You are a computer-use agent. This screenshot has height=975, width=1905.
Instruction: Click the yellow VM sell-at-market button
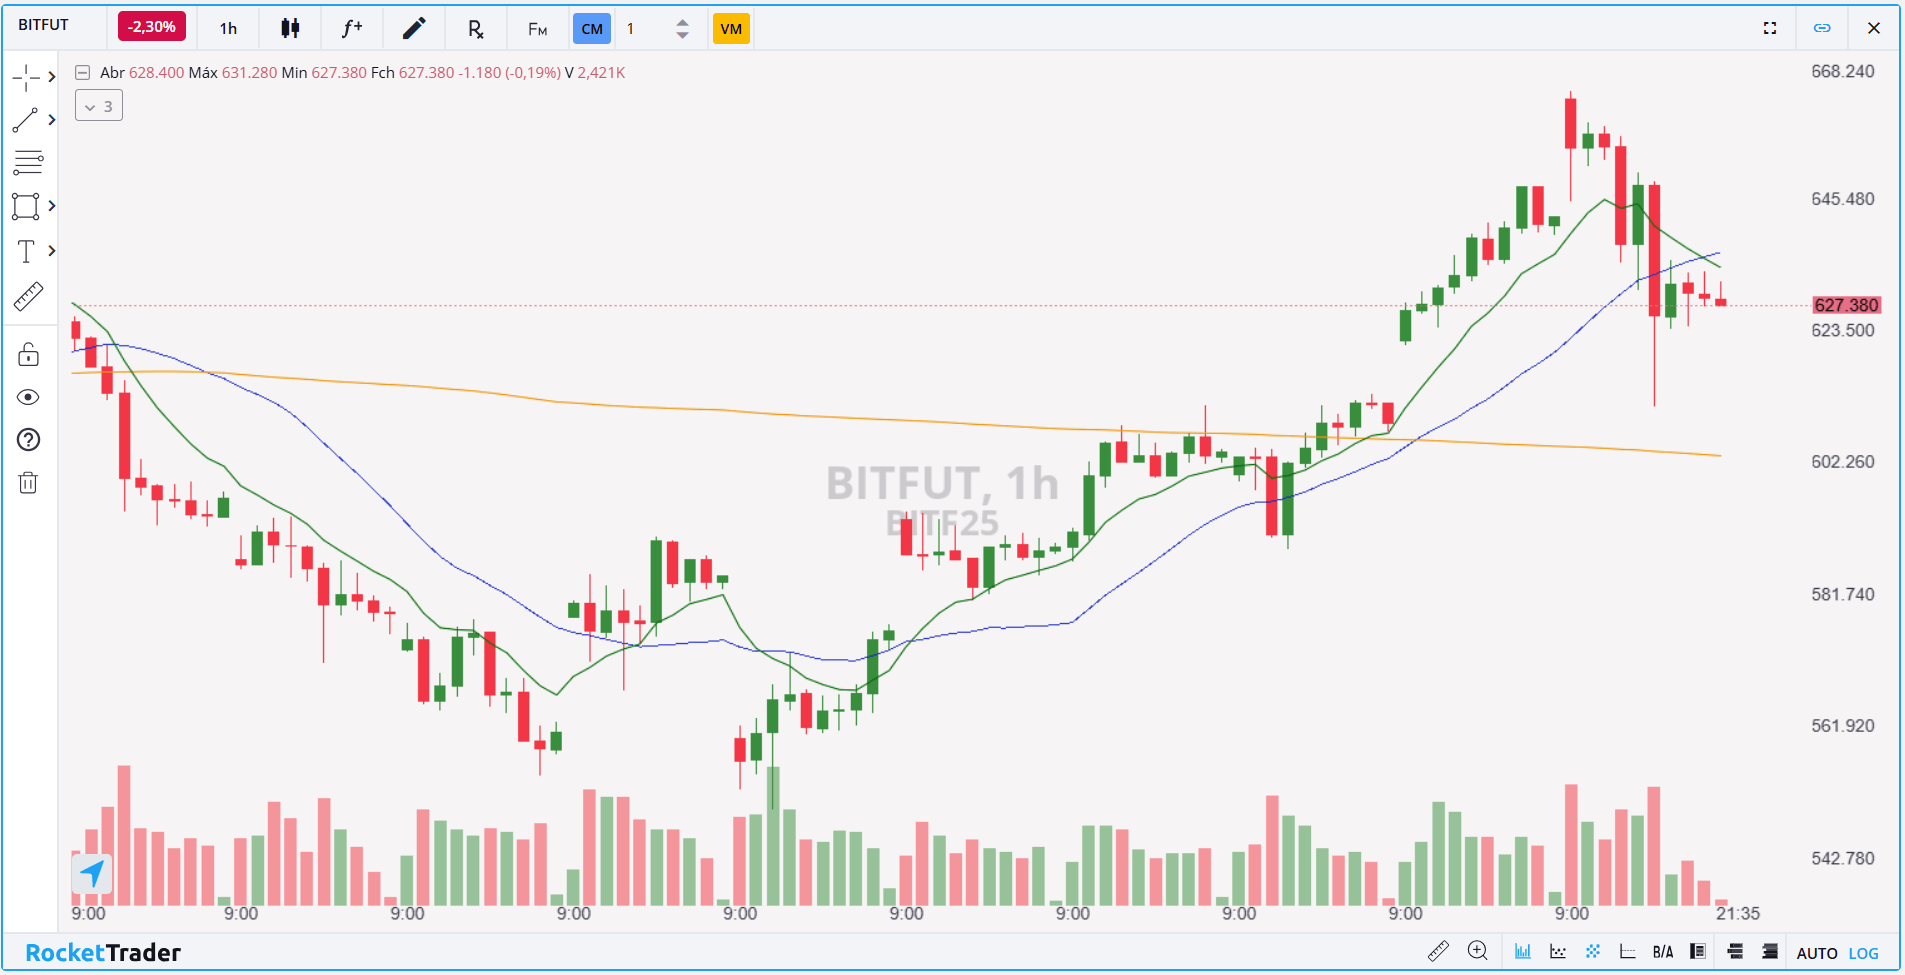click(x=731, y=28)
